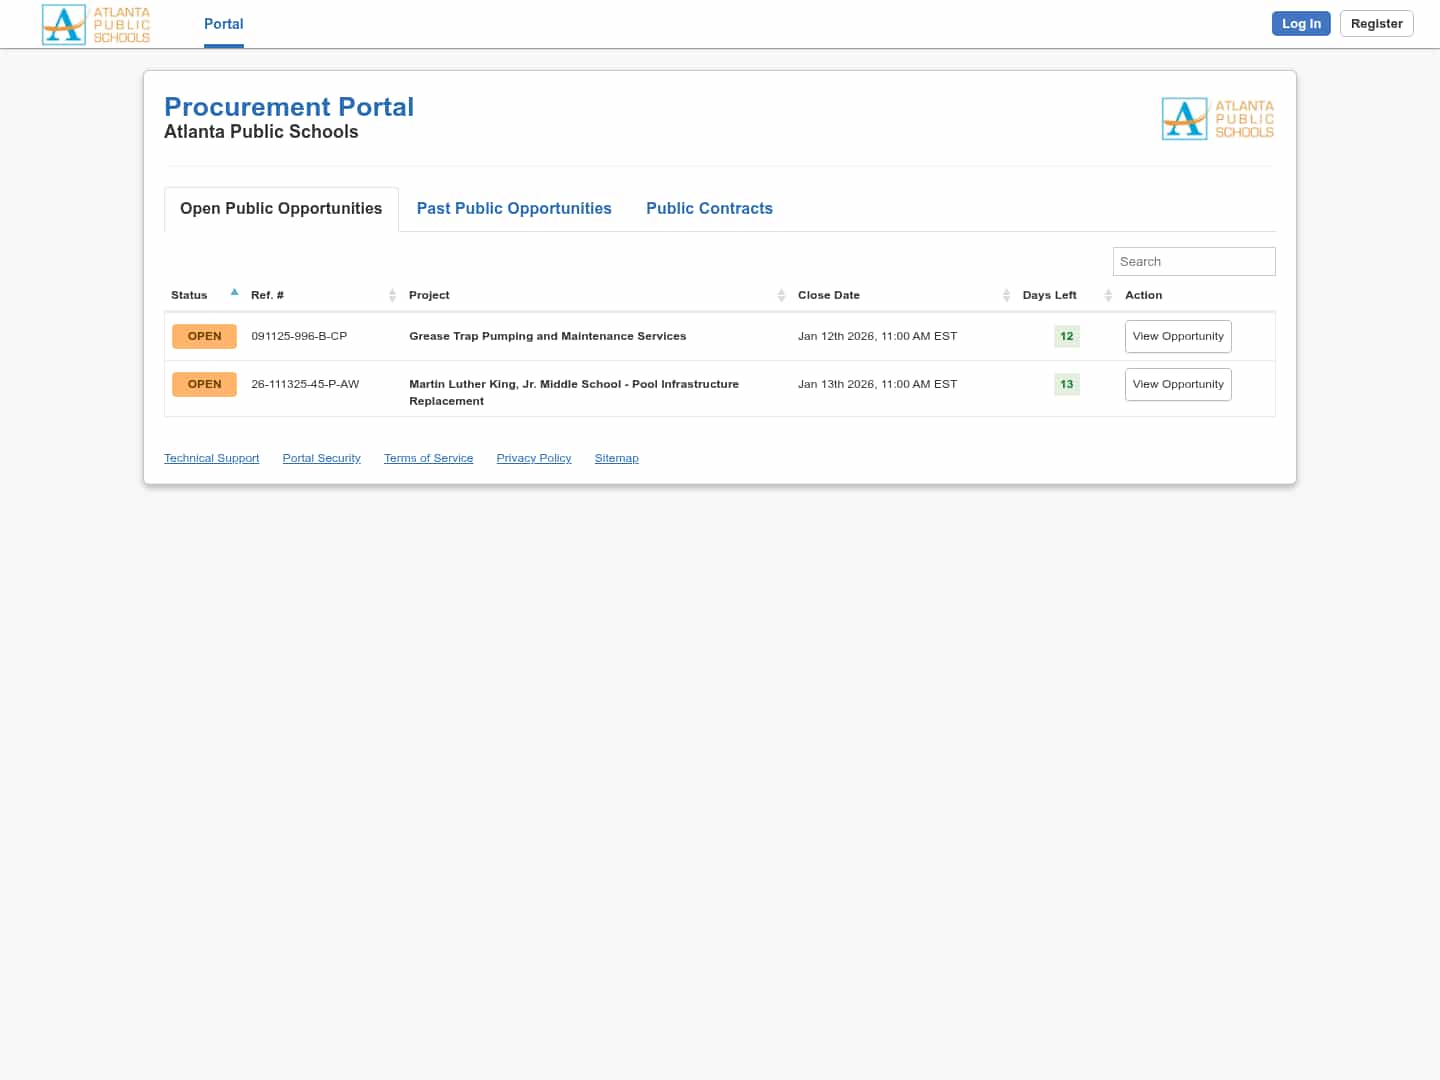Click the Register button

point(1376,24)
